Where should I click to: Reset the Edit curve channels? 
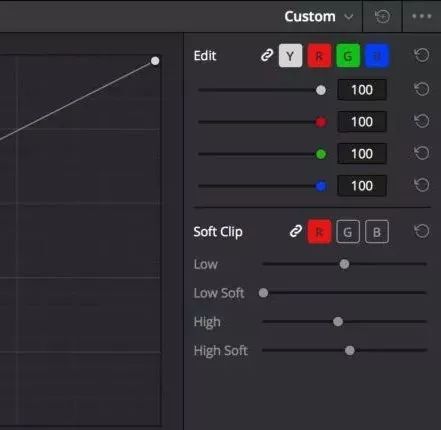(422, 55)
